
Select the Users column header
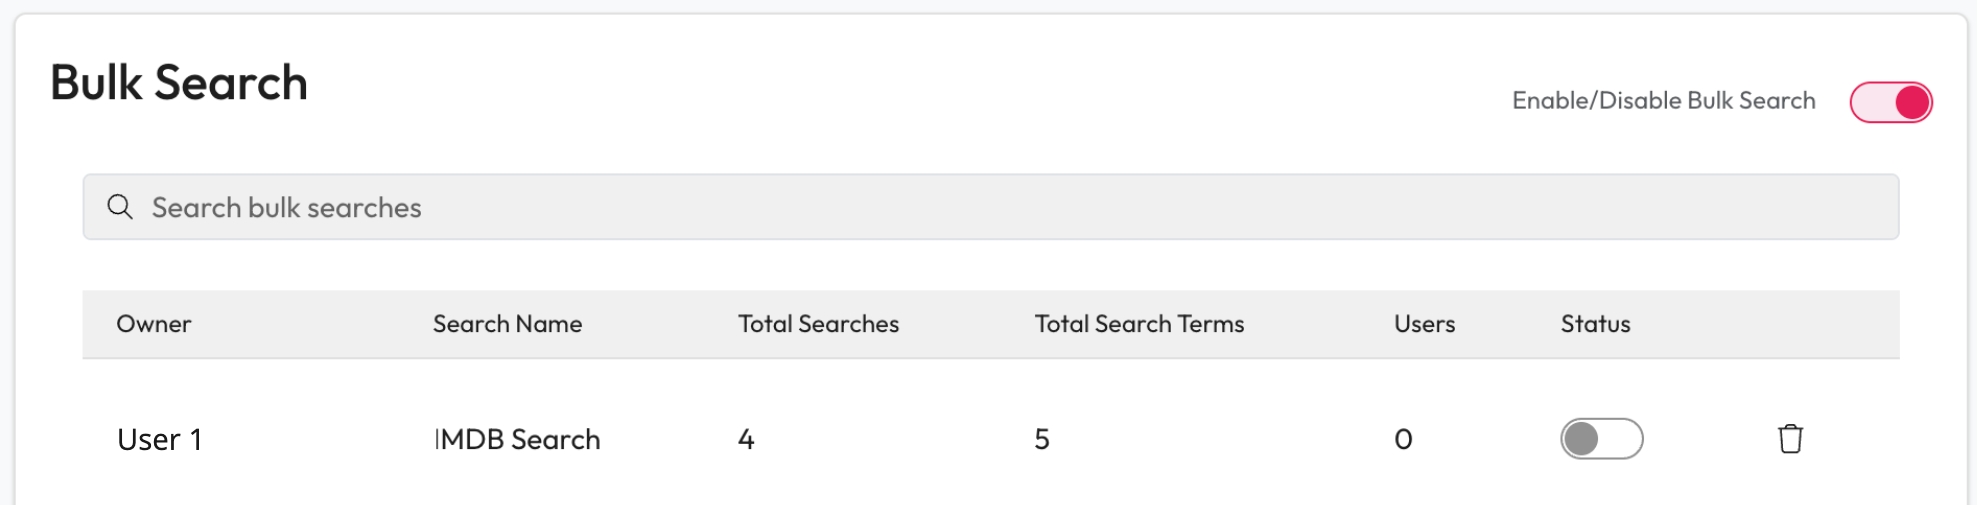click(x=1424, y=324)
